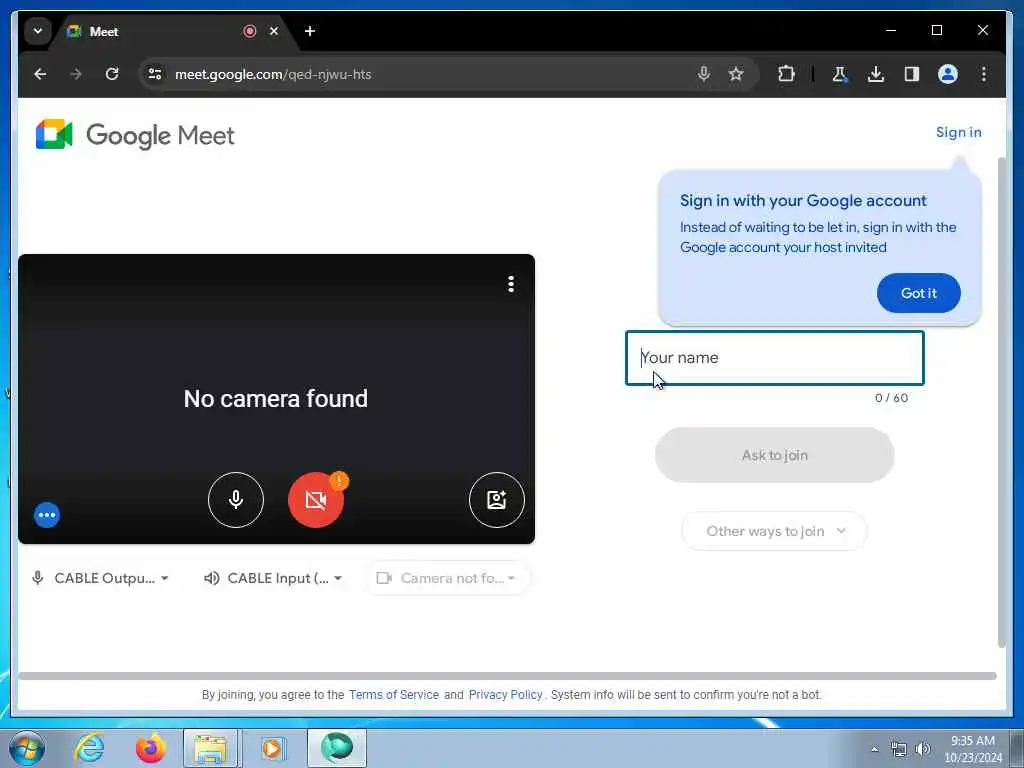The image size is (1024, 768).
Task: Close the Meet tab
Action: click(x=274, y=31)
